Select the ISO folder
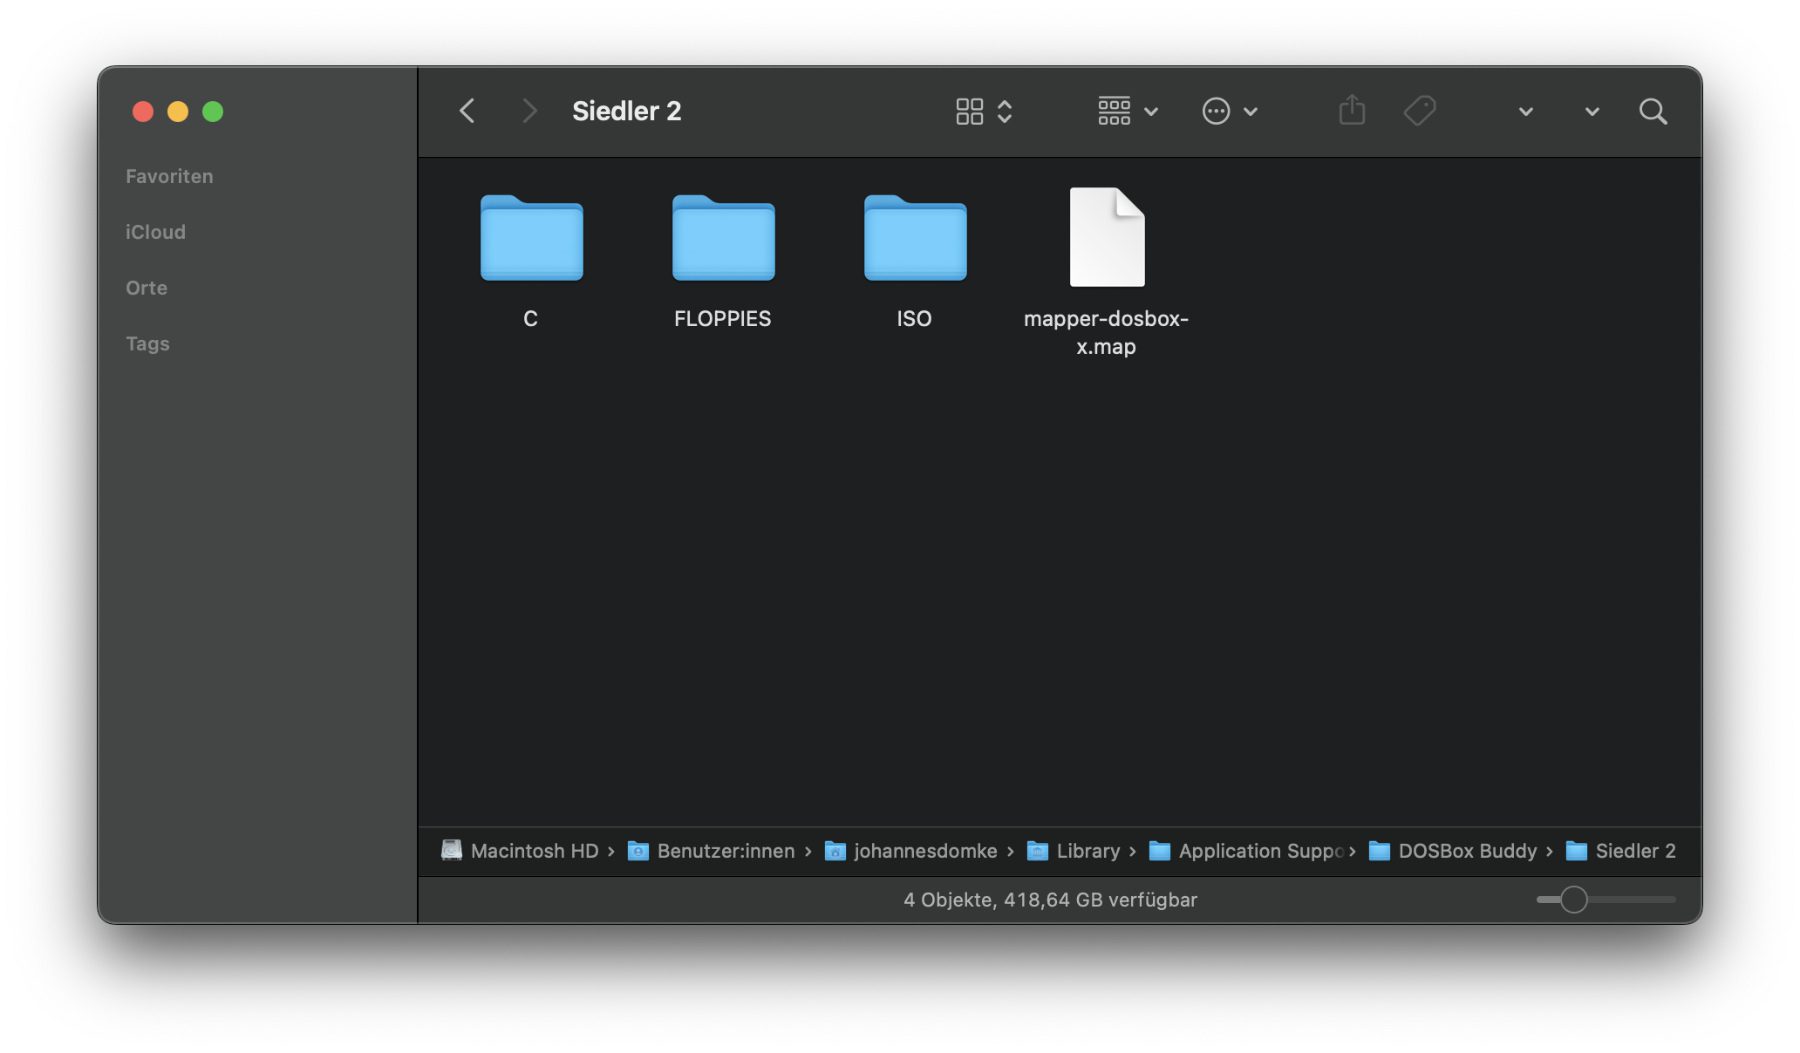The width and height of the screenshot is (1800, 1053). tap(914, 240)
